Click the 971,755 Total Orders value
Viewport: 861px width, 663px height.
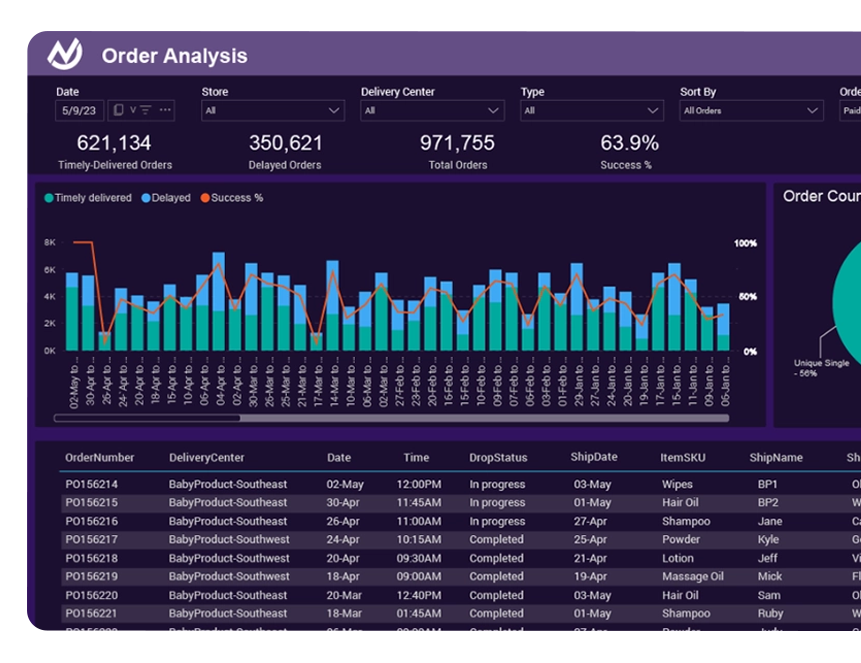[457, 143]
